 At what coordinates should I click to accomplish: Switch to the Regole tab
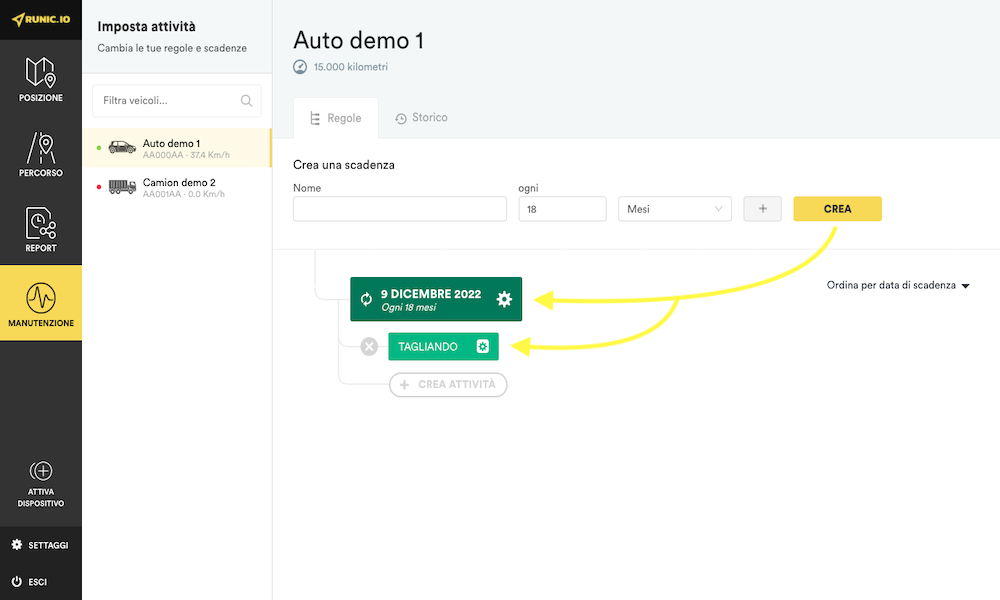pos(335,118)
